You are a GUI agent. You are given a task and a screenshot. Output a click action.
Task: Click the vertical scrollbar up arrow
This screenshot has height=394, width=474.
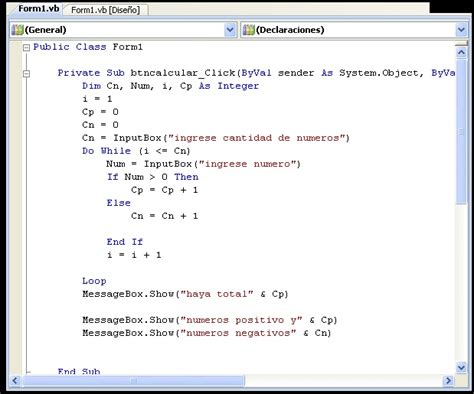pos(461,52)
